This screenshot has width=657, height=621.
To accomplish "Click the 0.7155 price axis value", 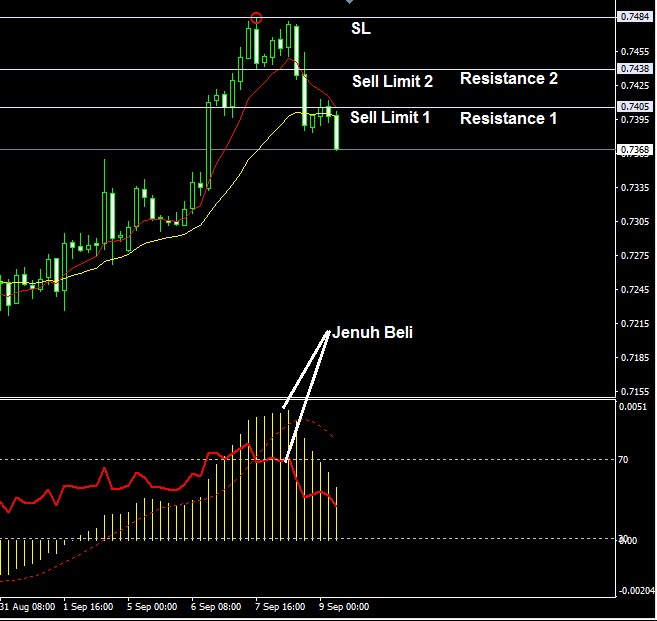I will coord(635,391).
